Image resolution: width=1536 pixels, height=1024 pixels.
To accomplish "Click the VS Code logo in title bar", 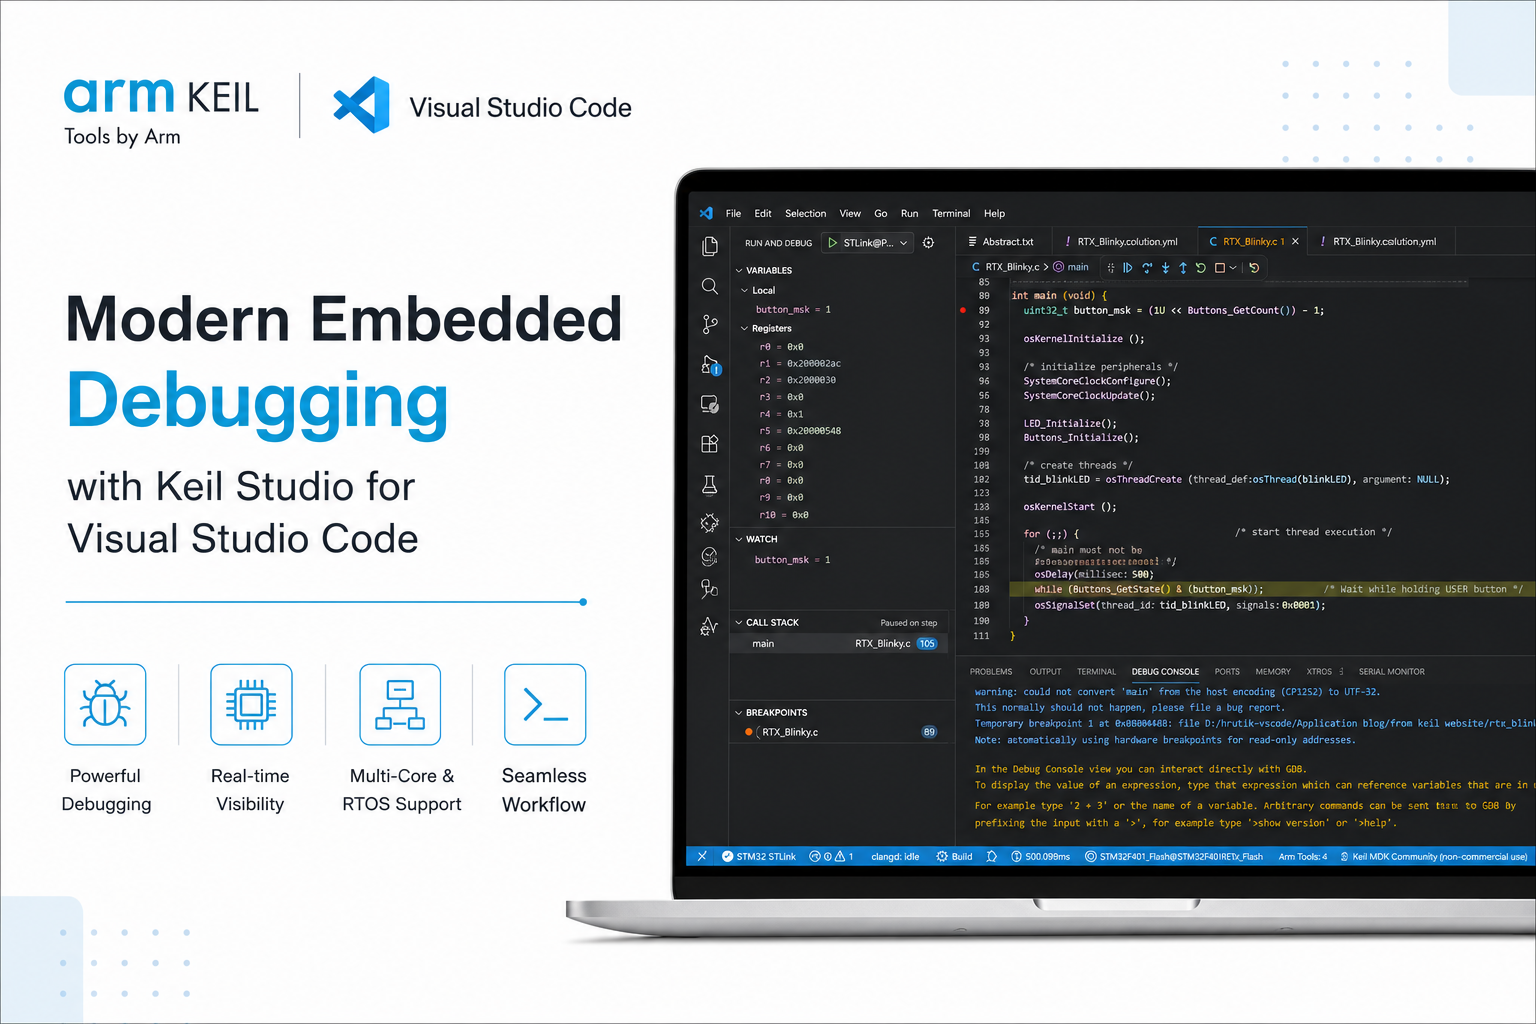I will pyautogui.click(x=706, y=213).
